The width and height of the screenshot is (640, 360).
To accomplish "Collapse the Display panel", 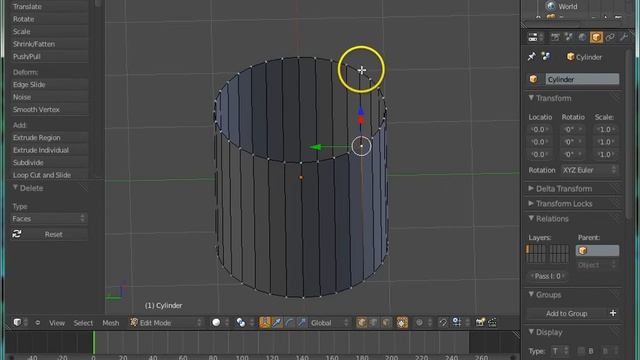I will point(531,332).
